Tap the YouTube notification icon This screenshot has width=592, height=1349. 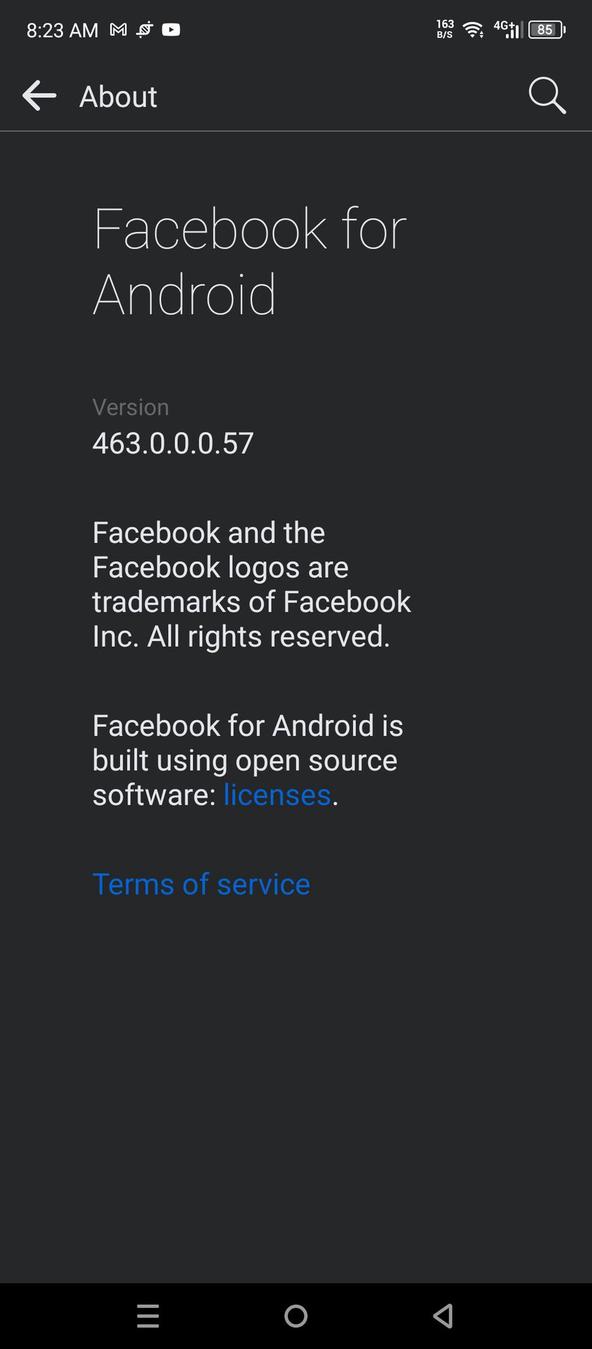coord(171,30)
